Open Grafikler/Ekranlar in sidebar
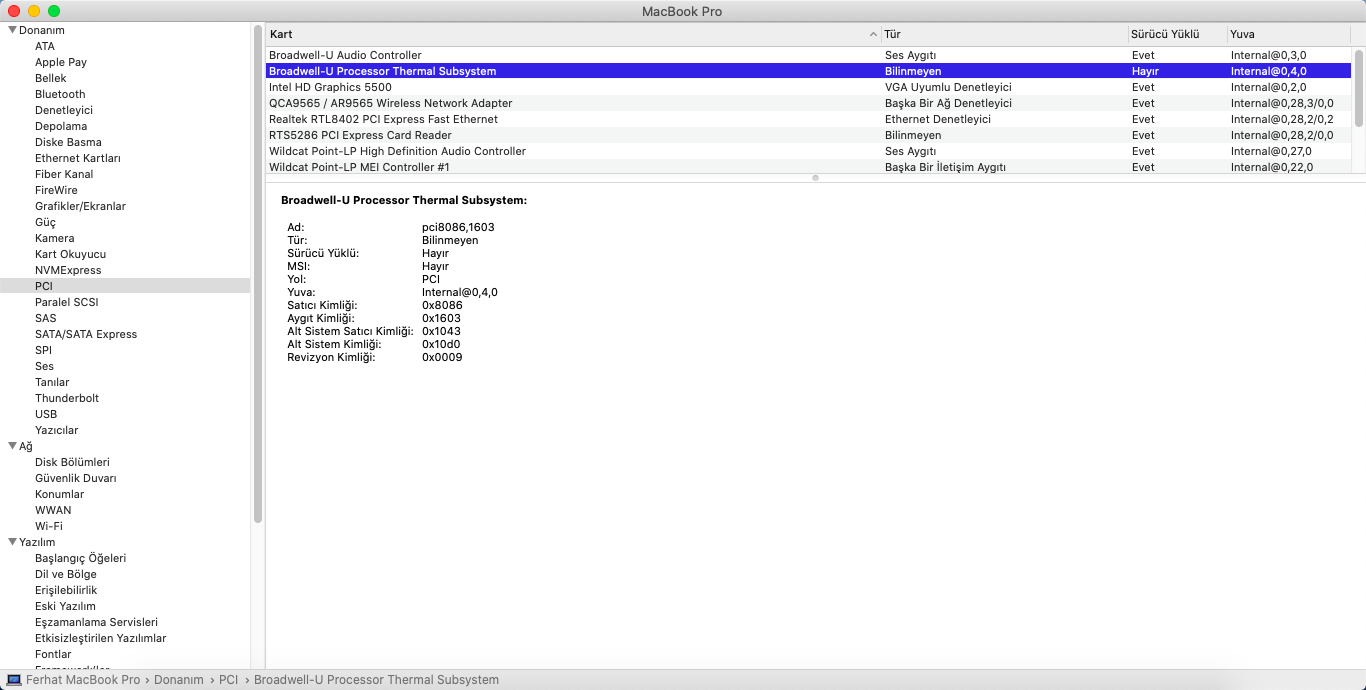 pos(80,206)
